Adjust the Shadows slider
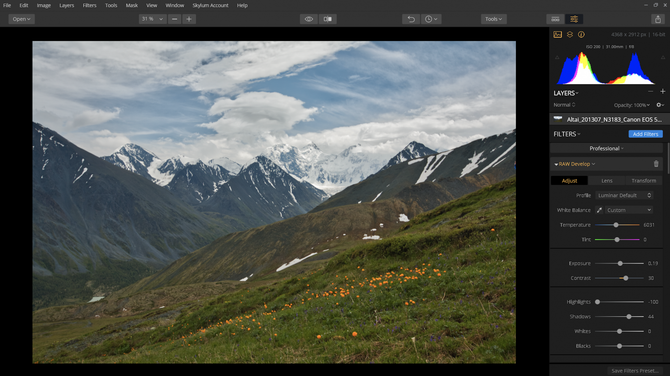This screenshot has width=670, height=376. tap(619, 317)
